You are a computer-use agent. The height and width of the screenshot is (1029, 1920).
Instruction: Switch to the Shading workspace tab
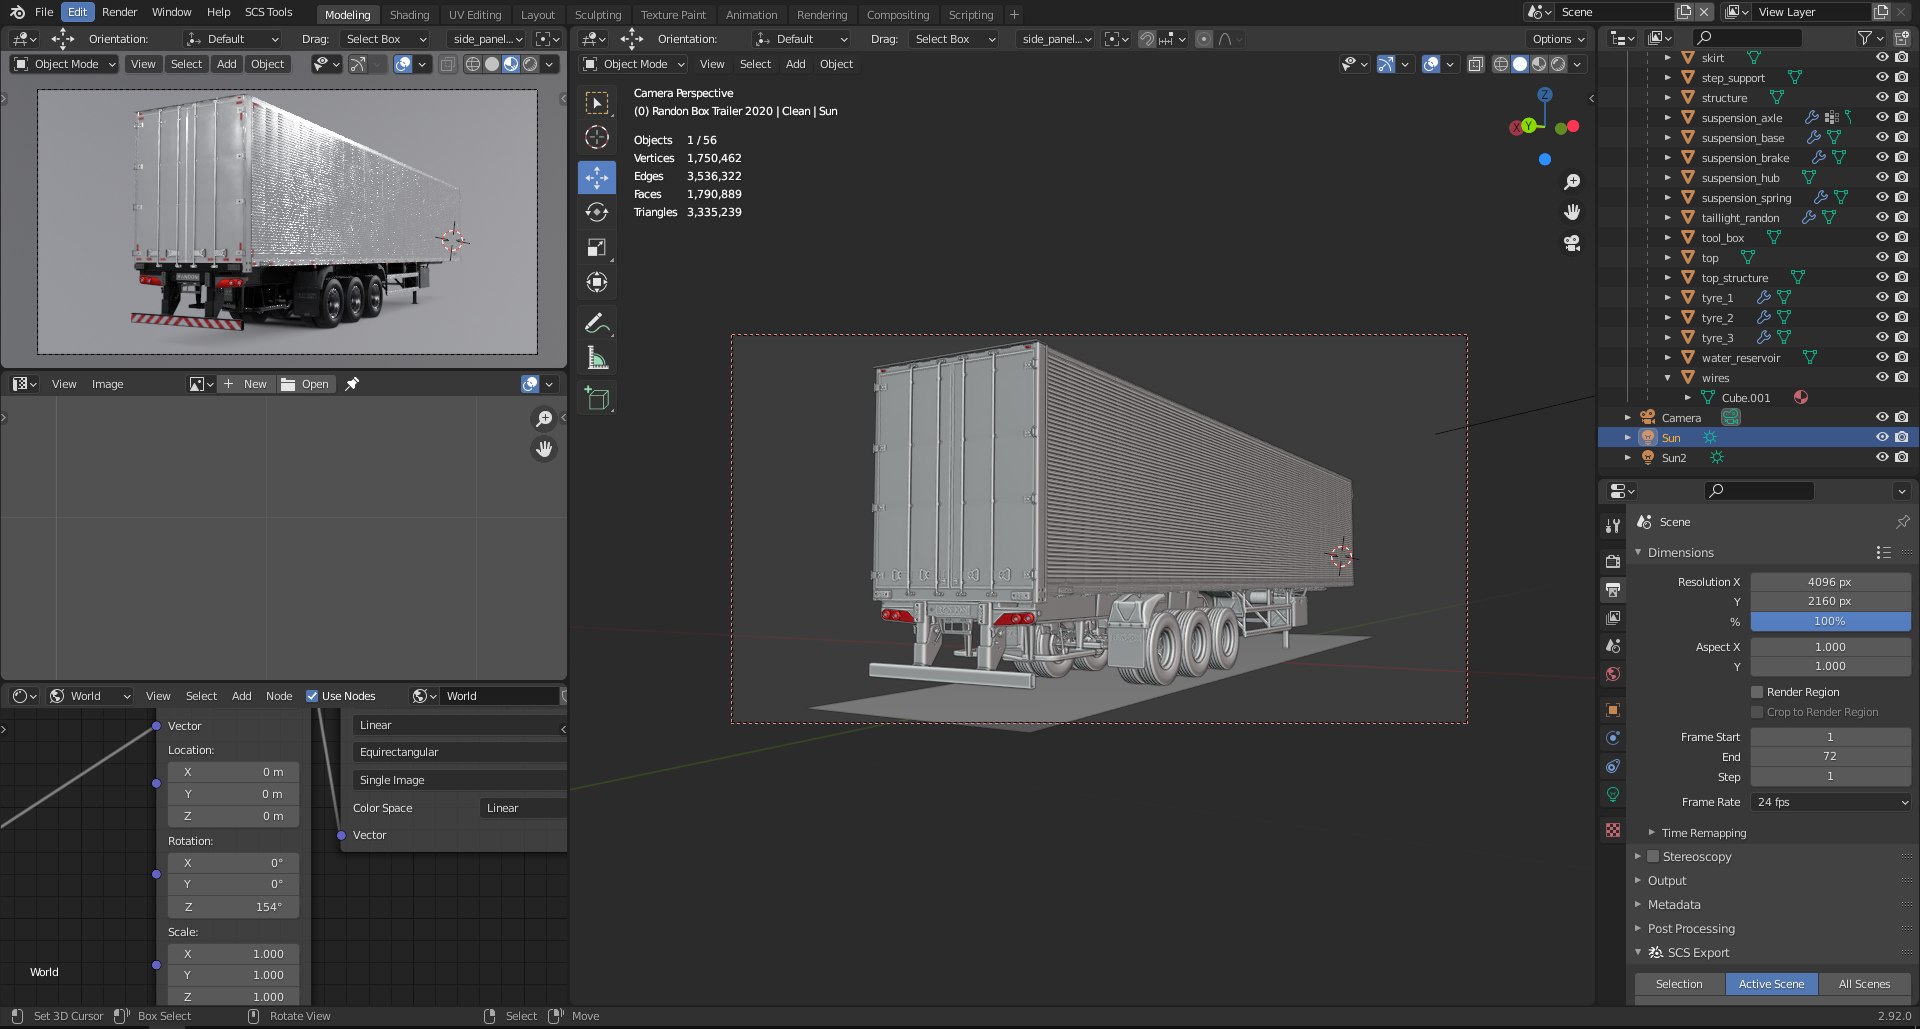pos(409,15)
